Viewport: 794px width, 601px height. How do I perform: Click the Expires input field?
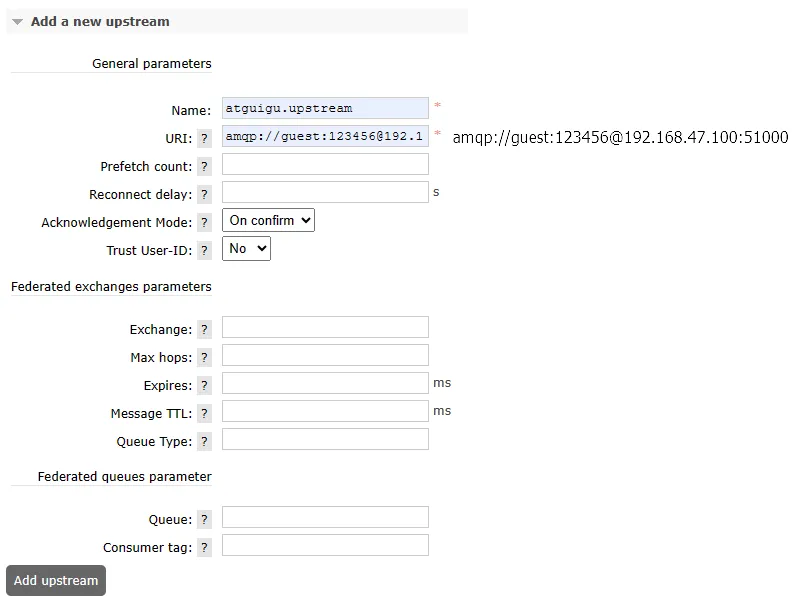click(325, 383)
